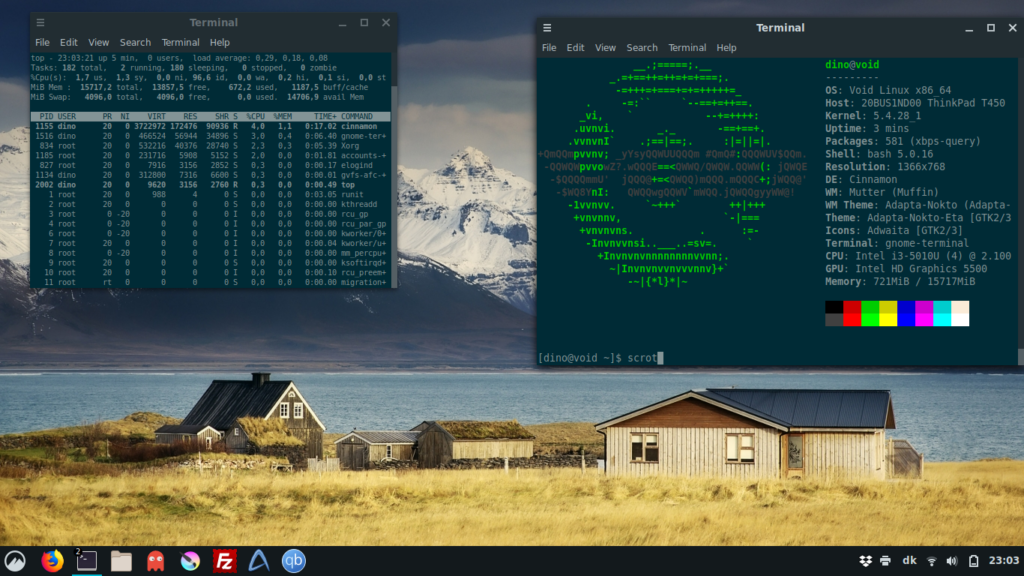The width and height of the screenshot is (1024, 576).
Task: Open hamburger menu in left Terminal
Action: (x=40, y=23)
